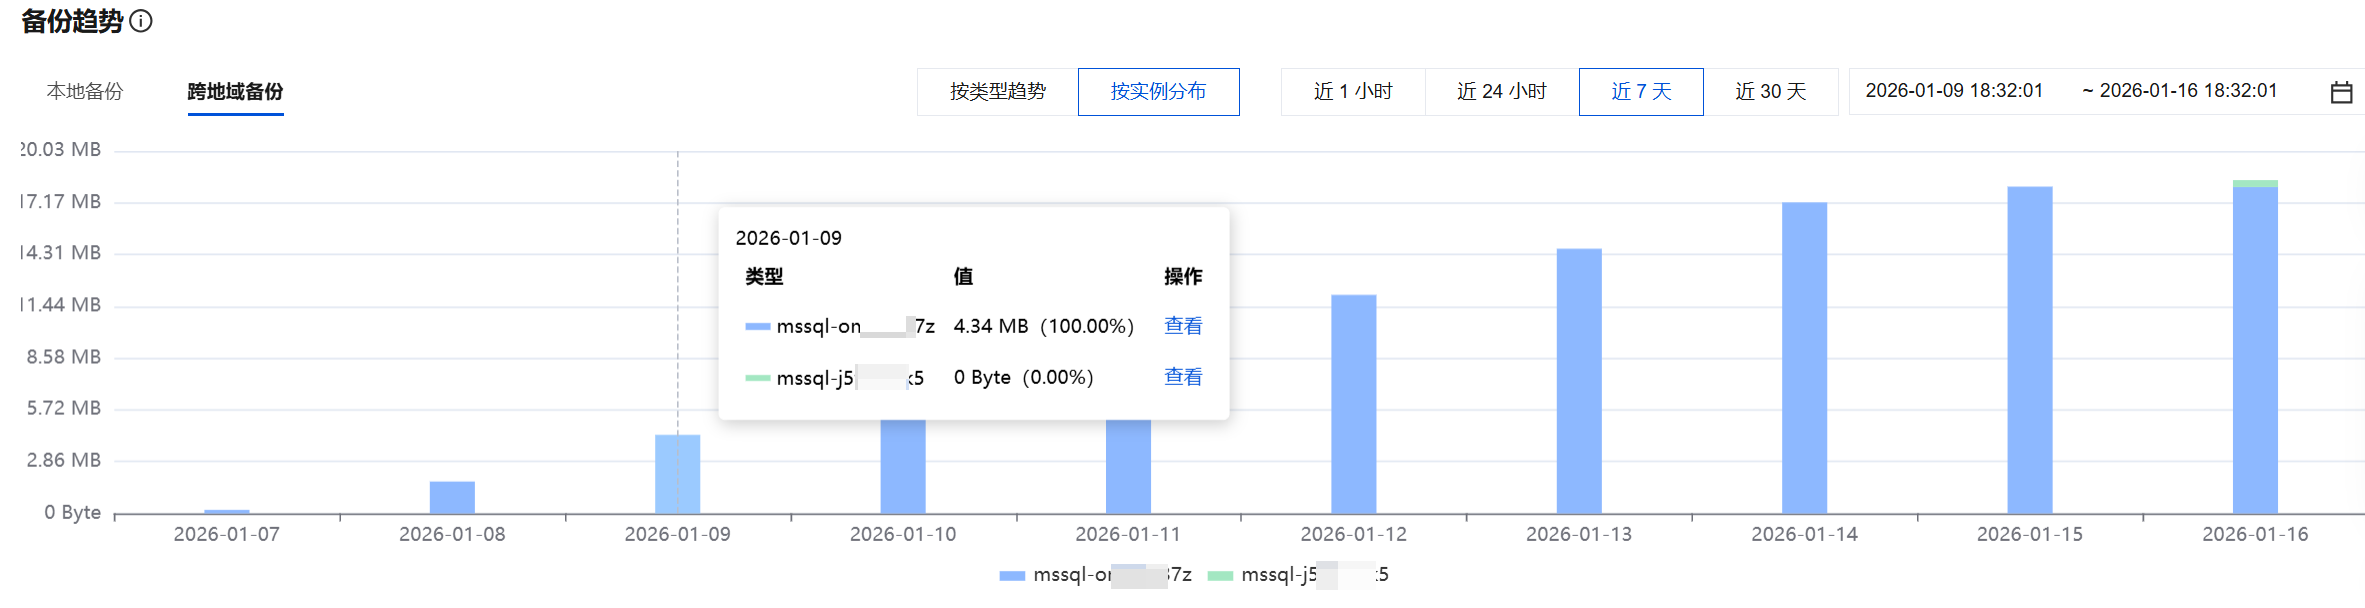
Task: Click the 备份趋势 section title
Action: tap(72, 21)
